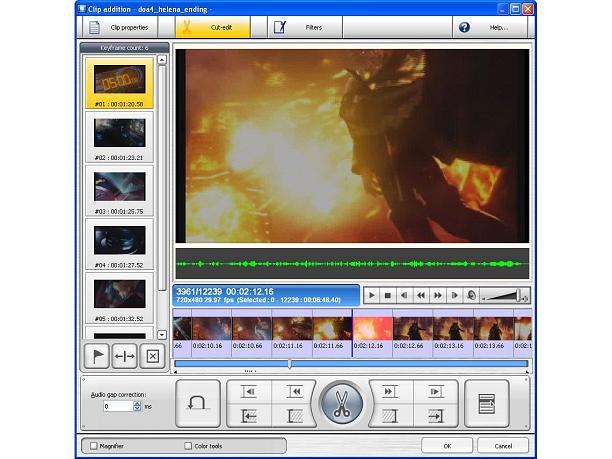Screen dimensions: 612x459
Task: Select keyframe thumbnail #04 at 00:01:27.52
Action: click(119, 244)
